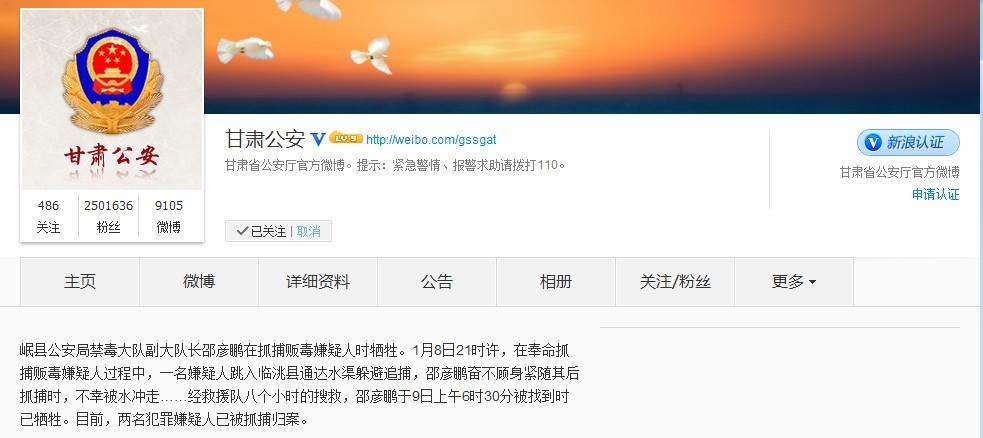Click the 新浪认证 verification button
This screenshot has height=438, width=983.
(908, 143)
